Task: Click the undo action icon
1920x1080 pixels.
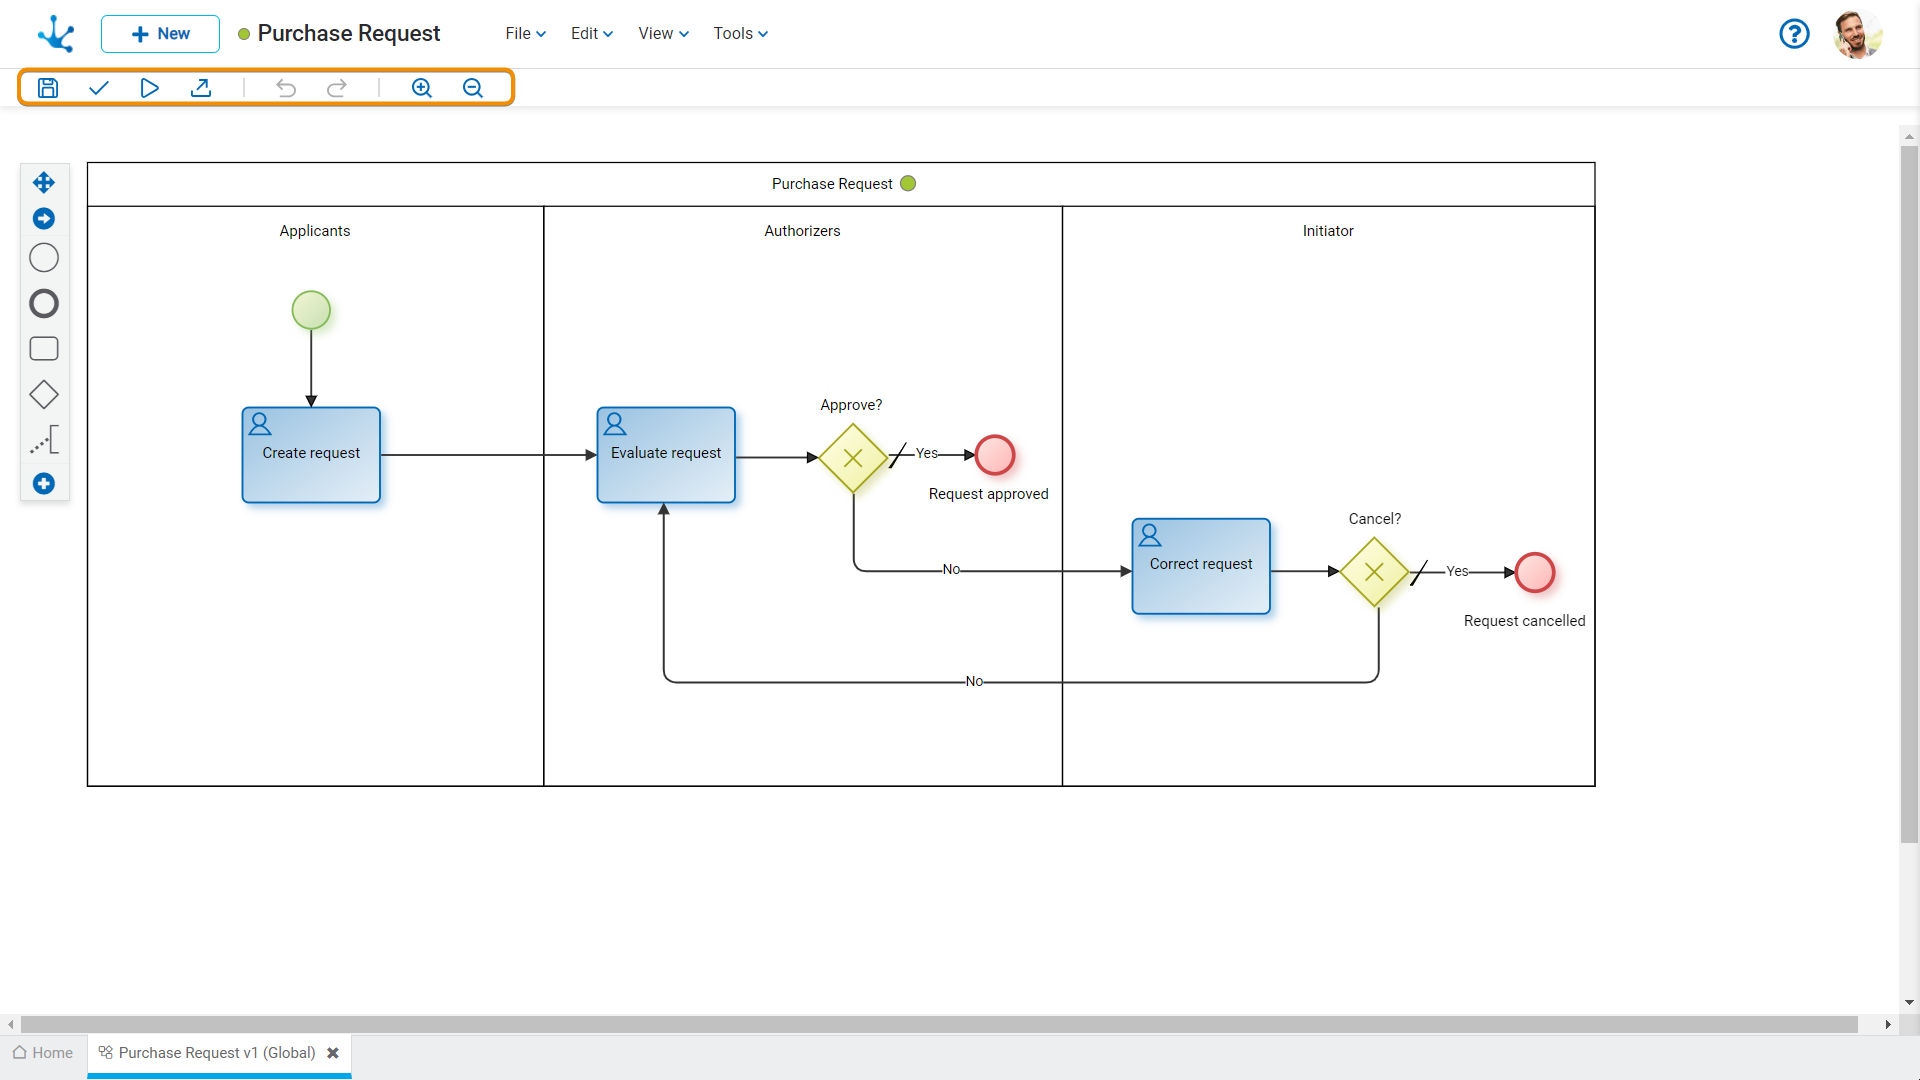Action: (x=287, y=87)
